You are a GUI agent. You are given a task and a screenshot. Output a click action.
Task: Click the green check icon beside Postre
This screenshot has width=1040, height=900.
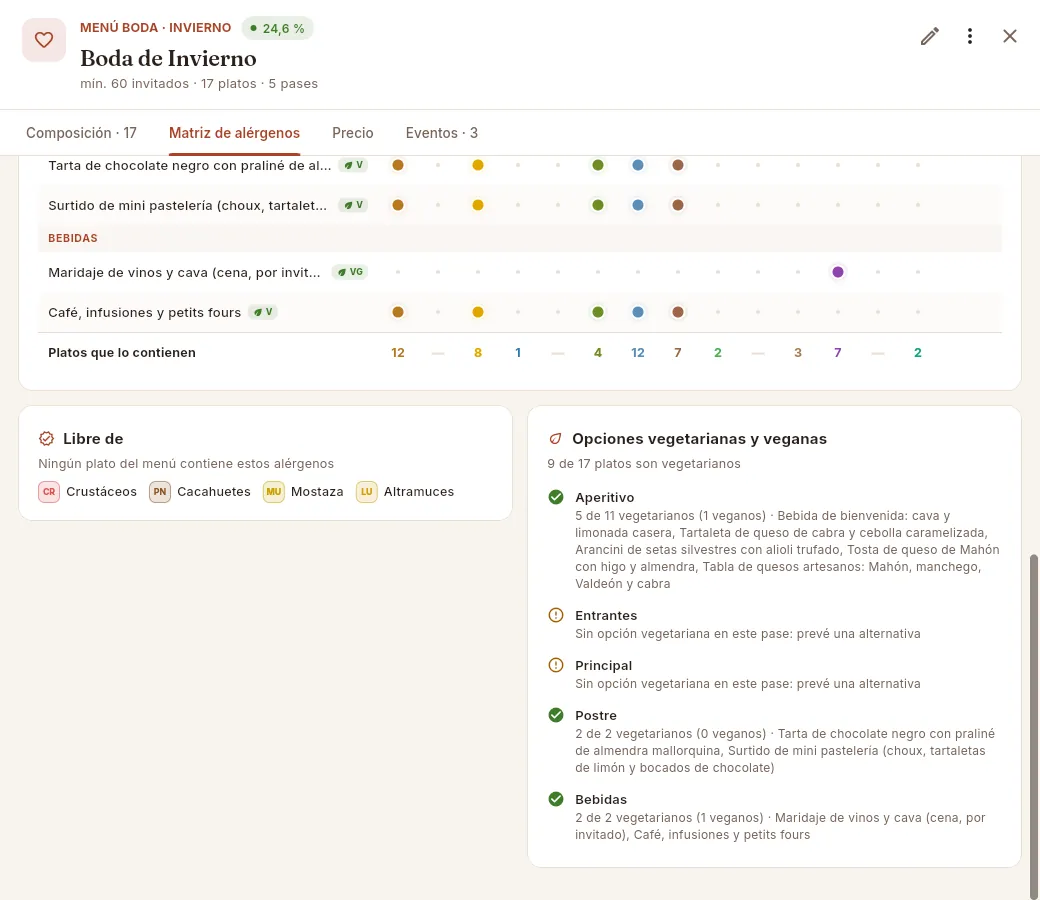point(556,715)
